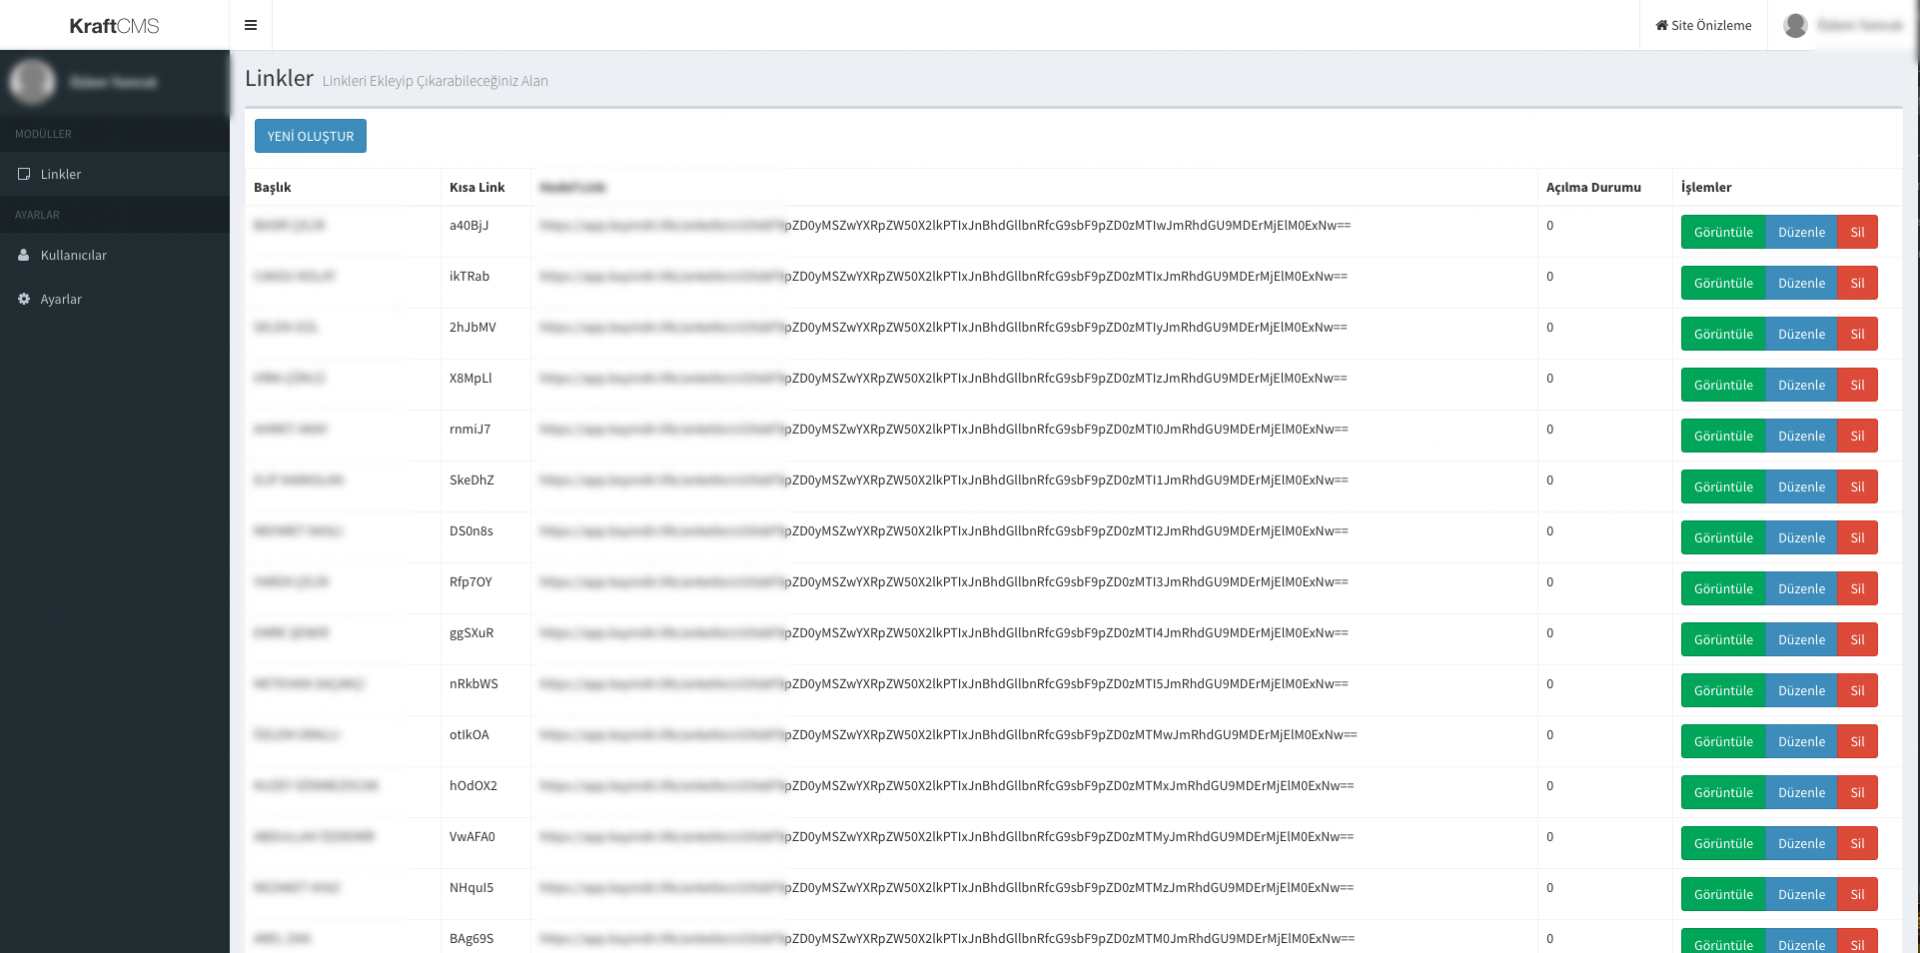Click Görüntüle for the 2hJbMV row
Viewport: 1920px width, 953px height.
(x=1723, y=334)
